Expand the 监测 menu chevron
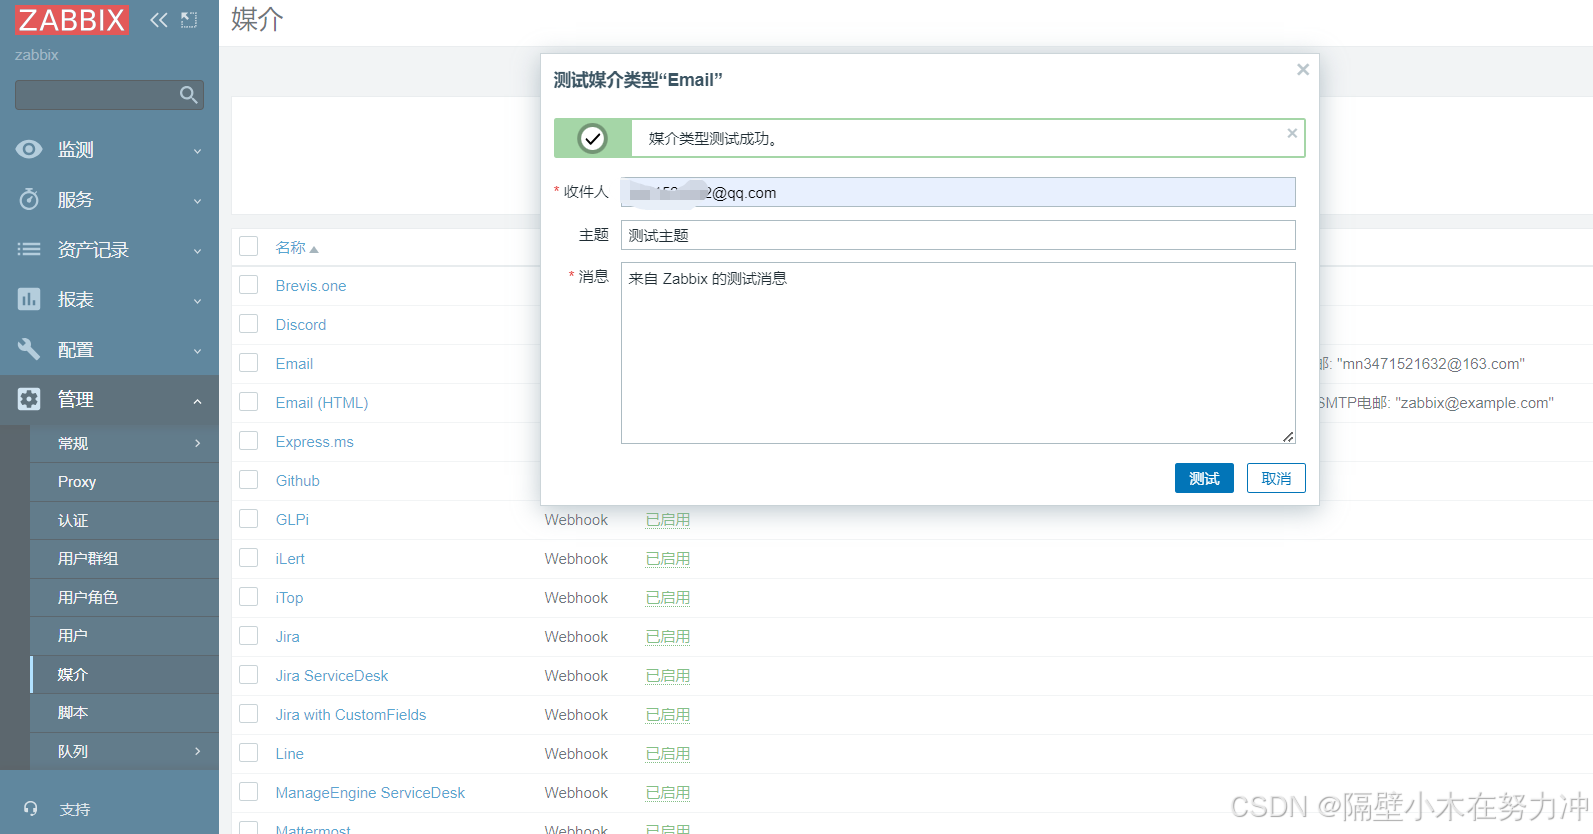1593x834 pixels. 197,151
